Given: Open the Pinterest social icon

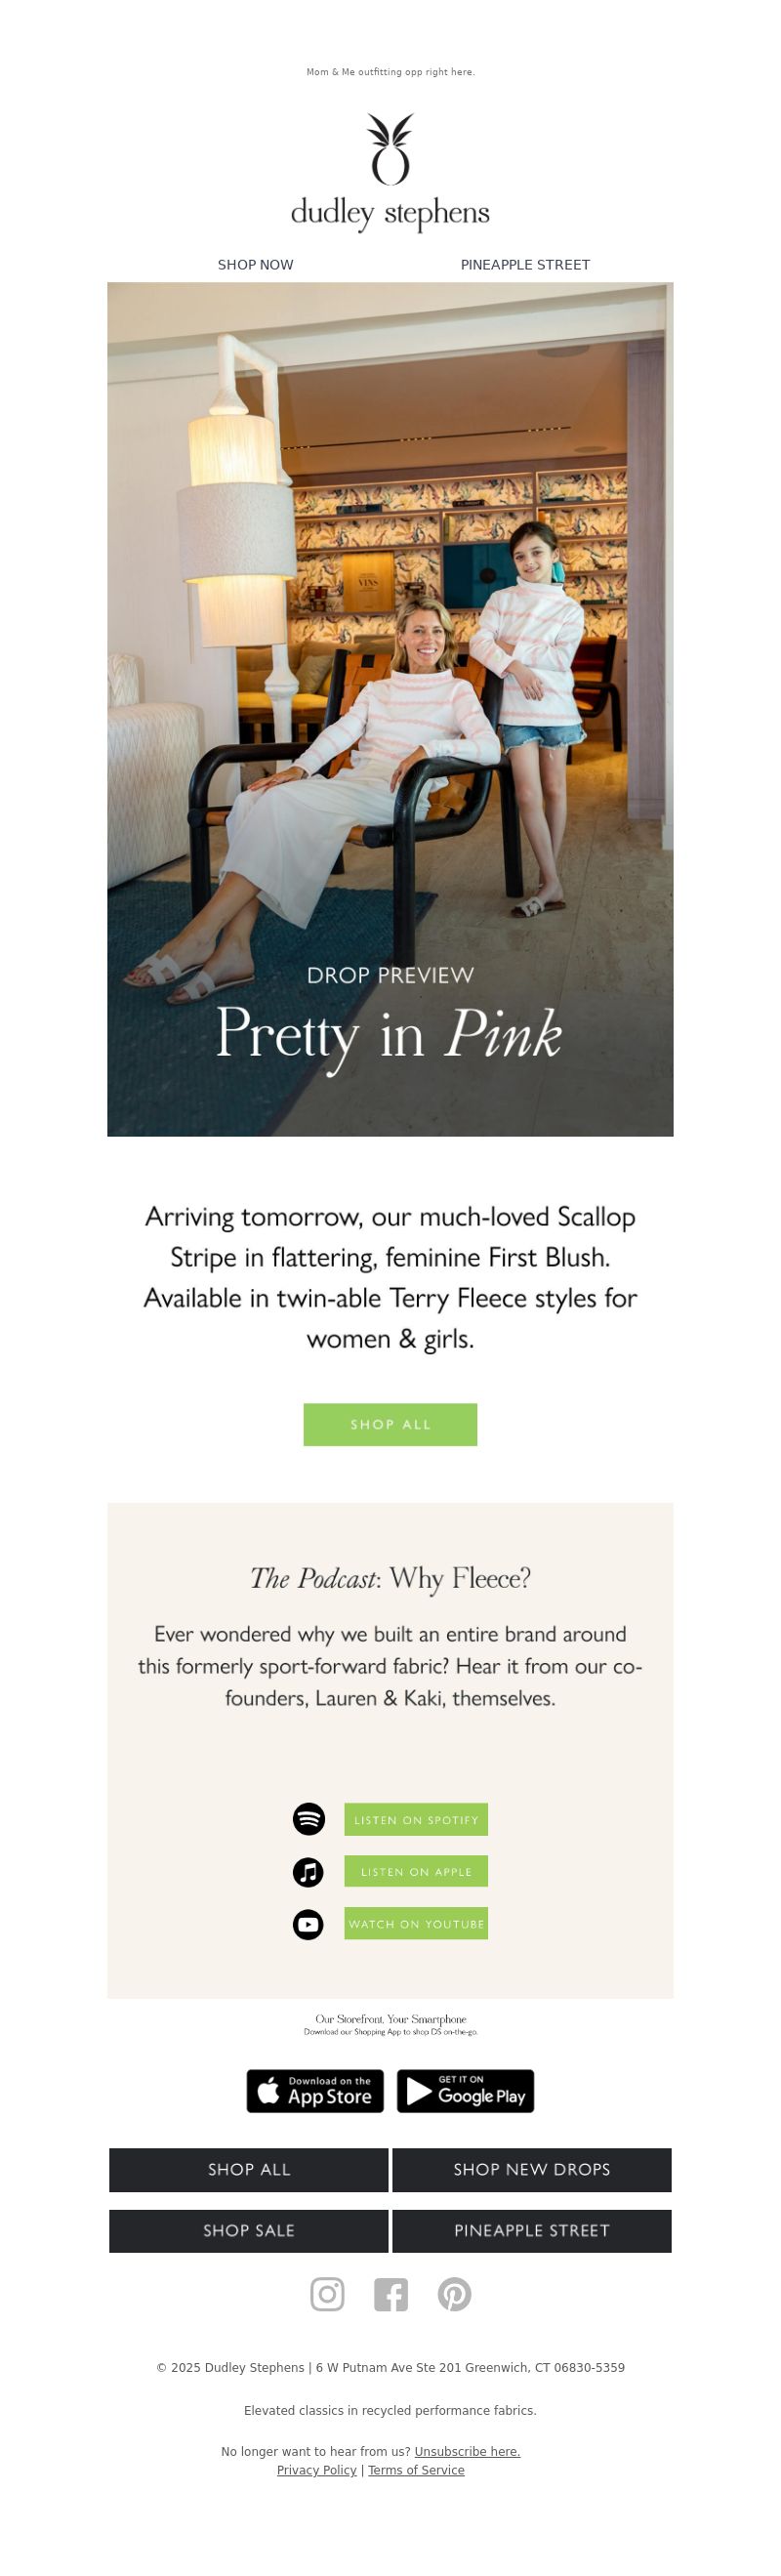Looking at the screenshot, I should pos(454,2294).
